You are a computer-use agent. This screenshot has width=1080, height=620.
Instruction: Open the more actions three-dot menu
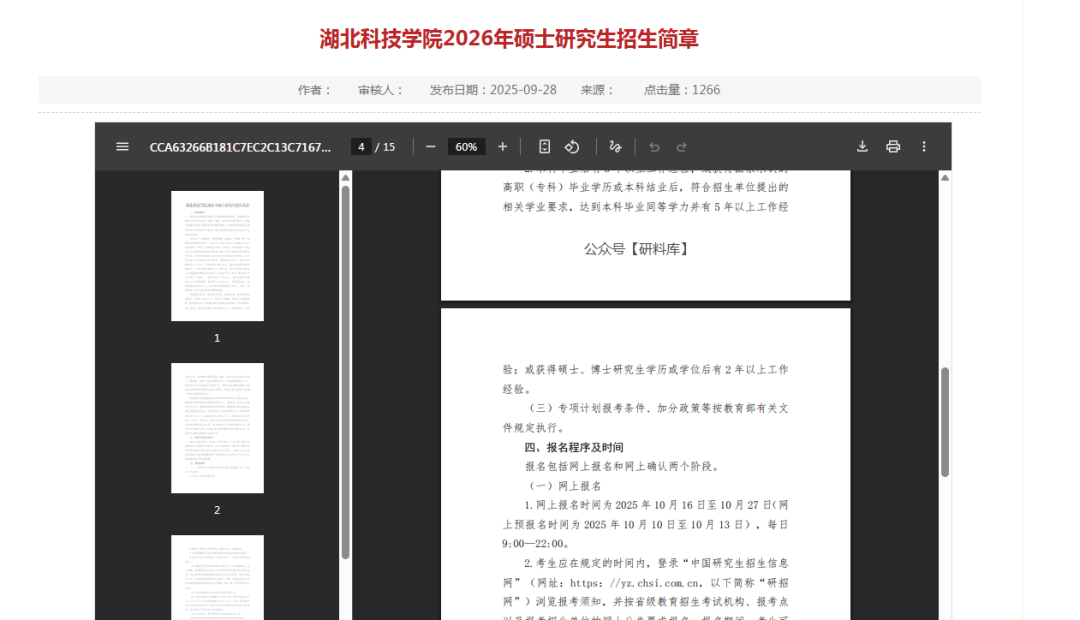(924, 147)
